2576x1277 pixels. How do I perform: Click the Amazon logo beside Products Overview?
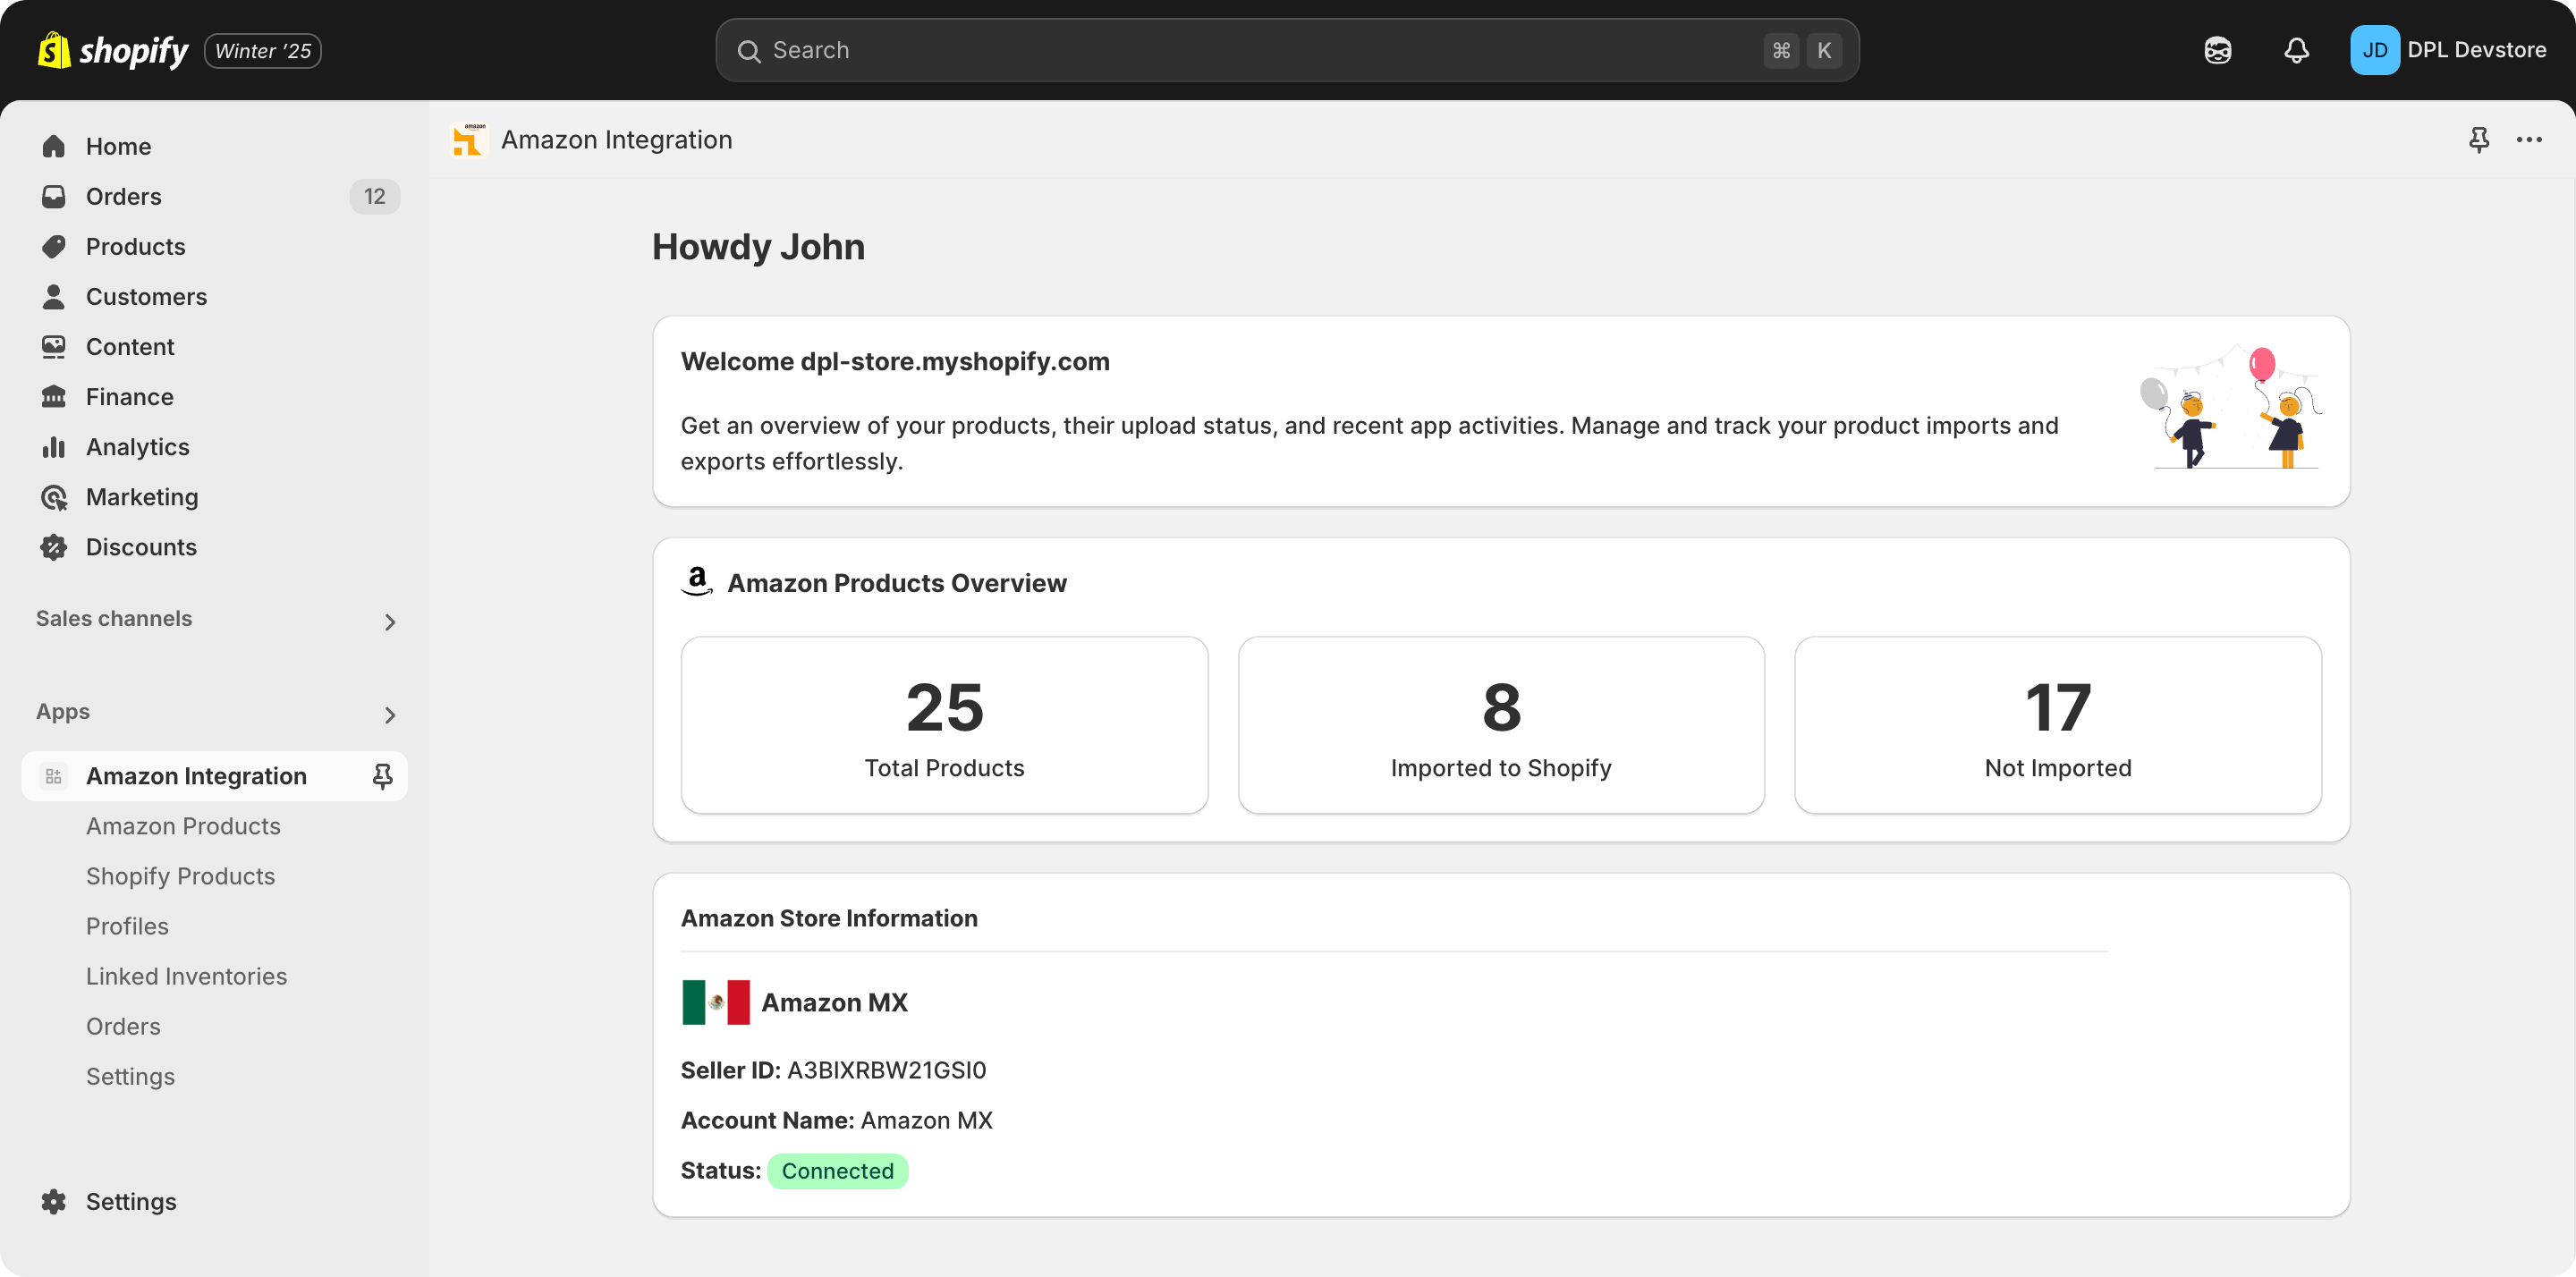pos(697,582)
